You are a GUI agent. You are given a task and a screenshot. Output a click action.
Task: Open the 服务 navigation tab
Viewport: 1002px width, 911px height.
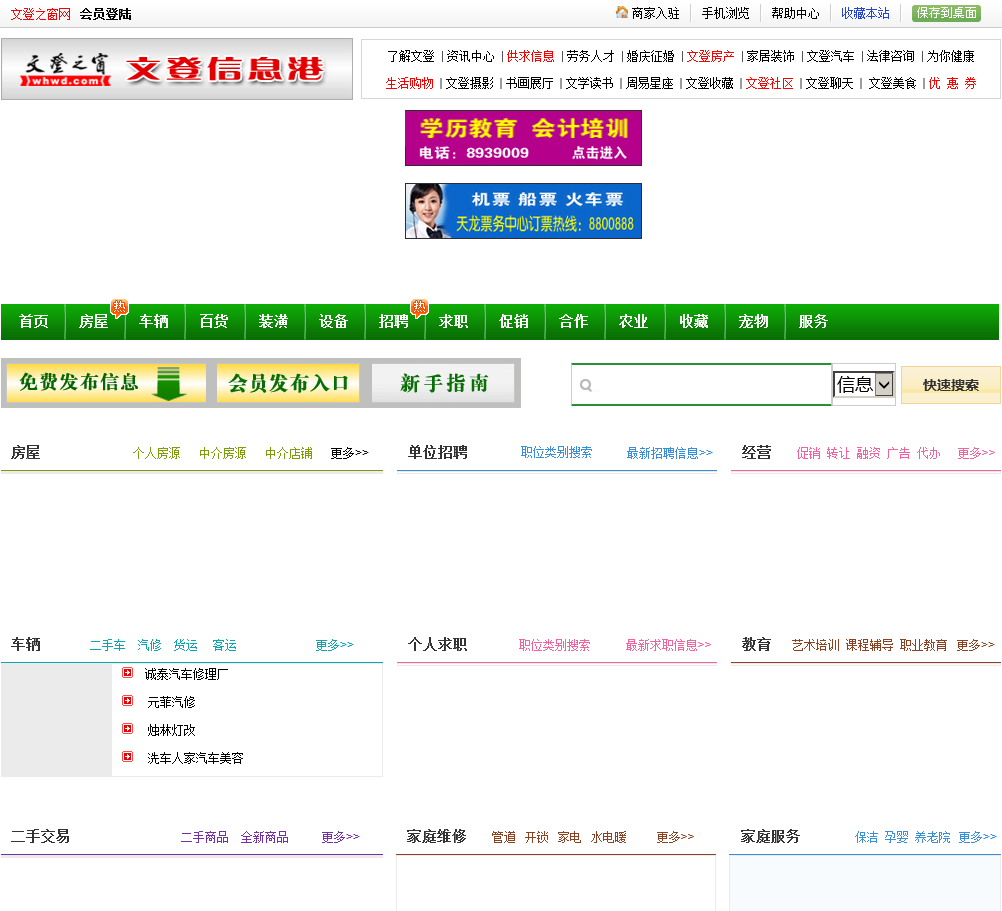point(814,321)
